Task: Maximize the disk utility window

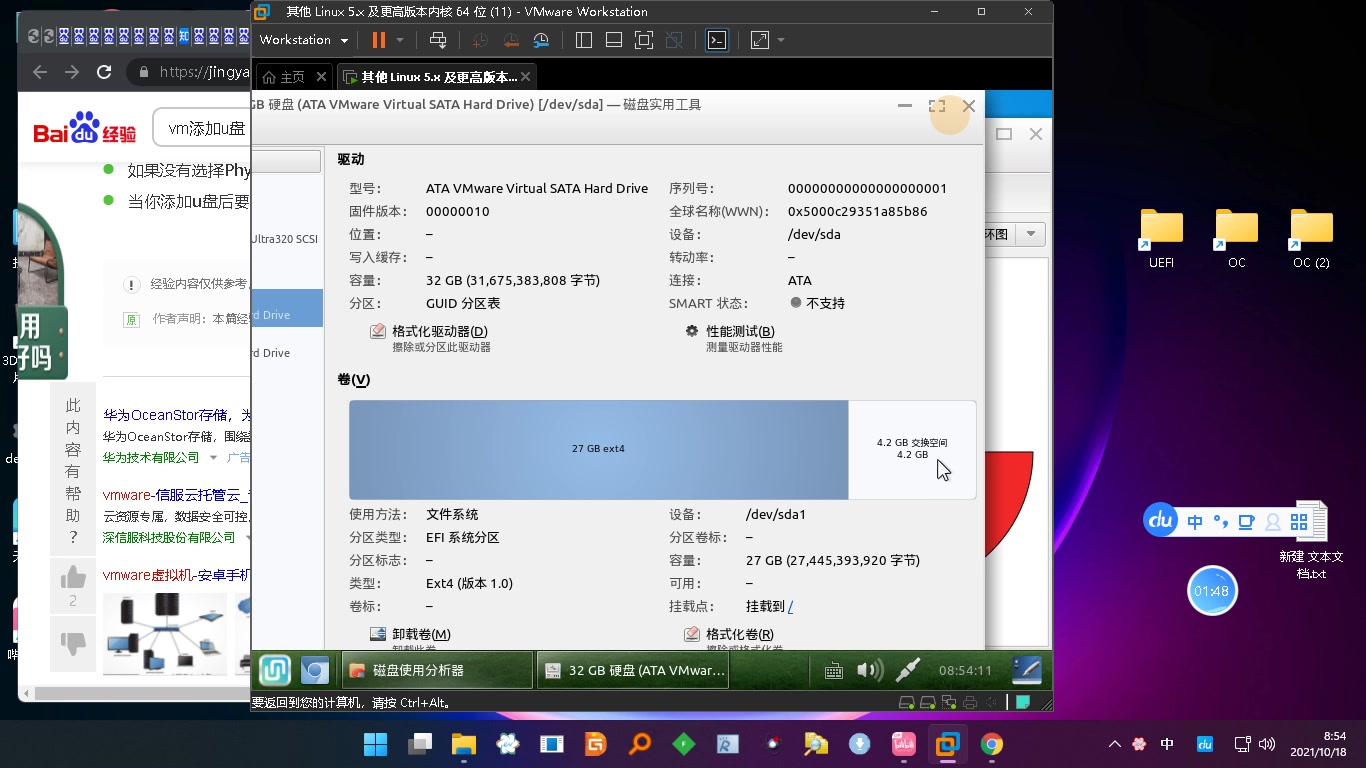Action: click(x=937, y=105)
